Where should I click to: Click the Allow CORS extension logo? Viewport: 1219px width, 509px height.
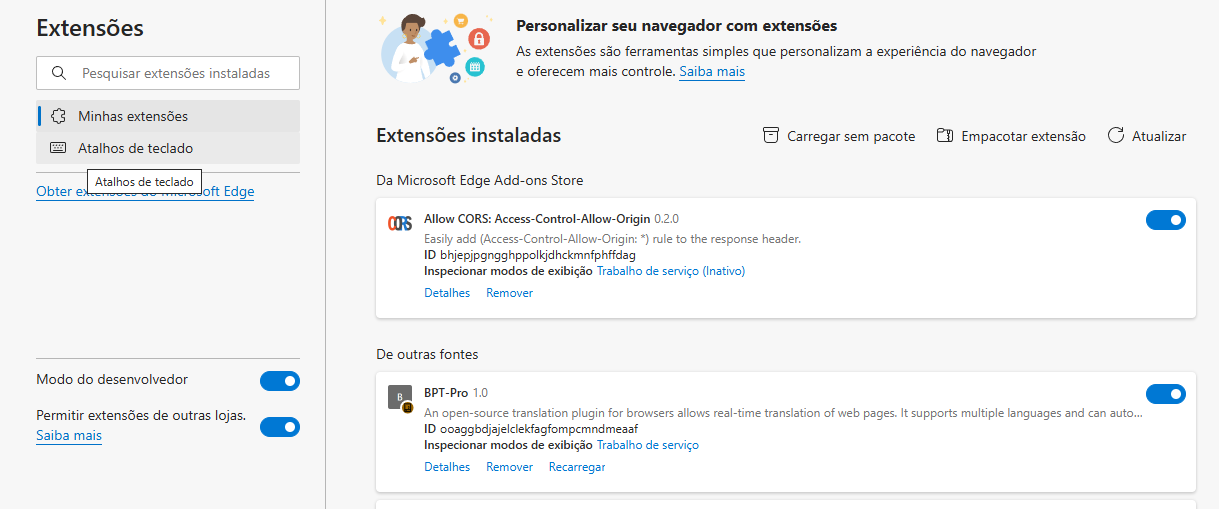coord(400,223)
